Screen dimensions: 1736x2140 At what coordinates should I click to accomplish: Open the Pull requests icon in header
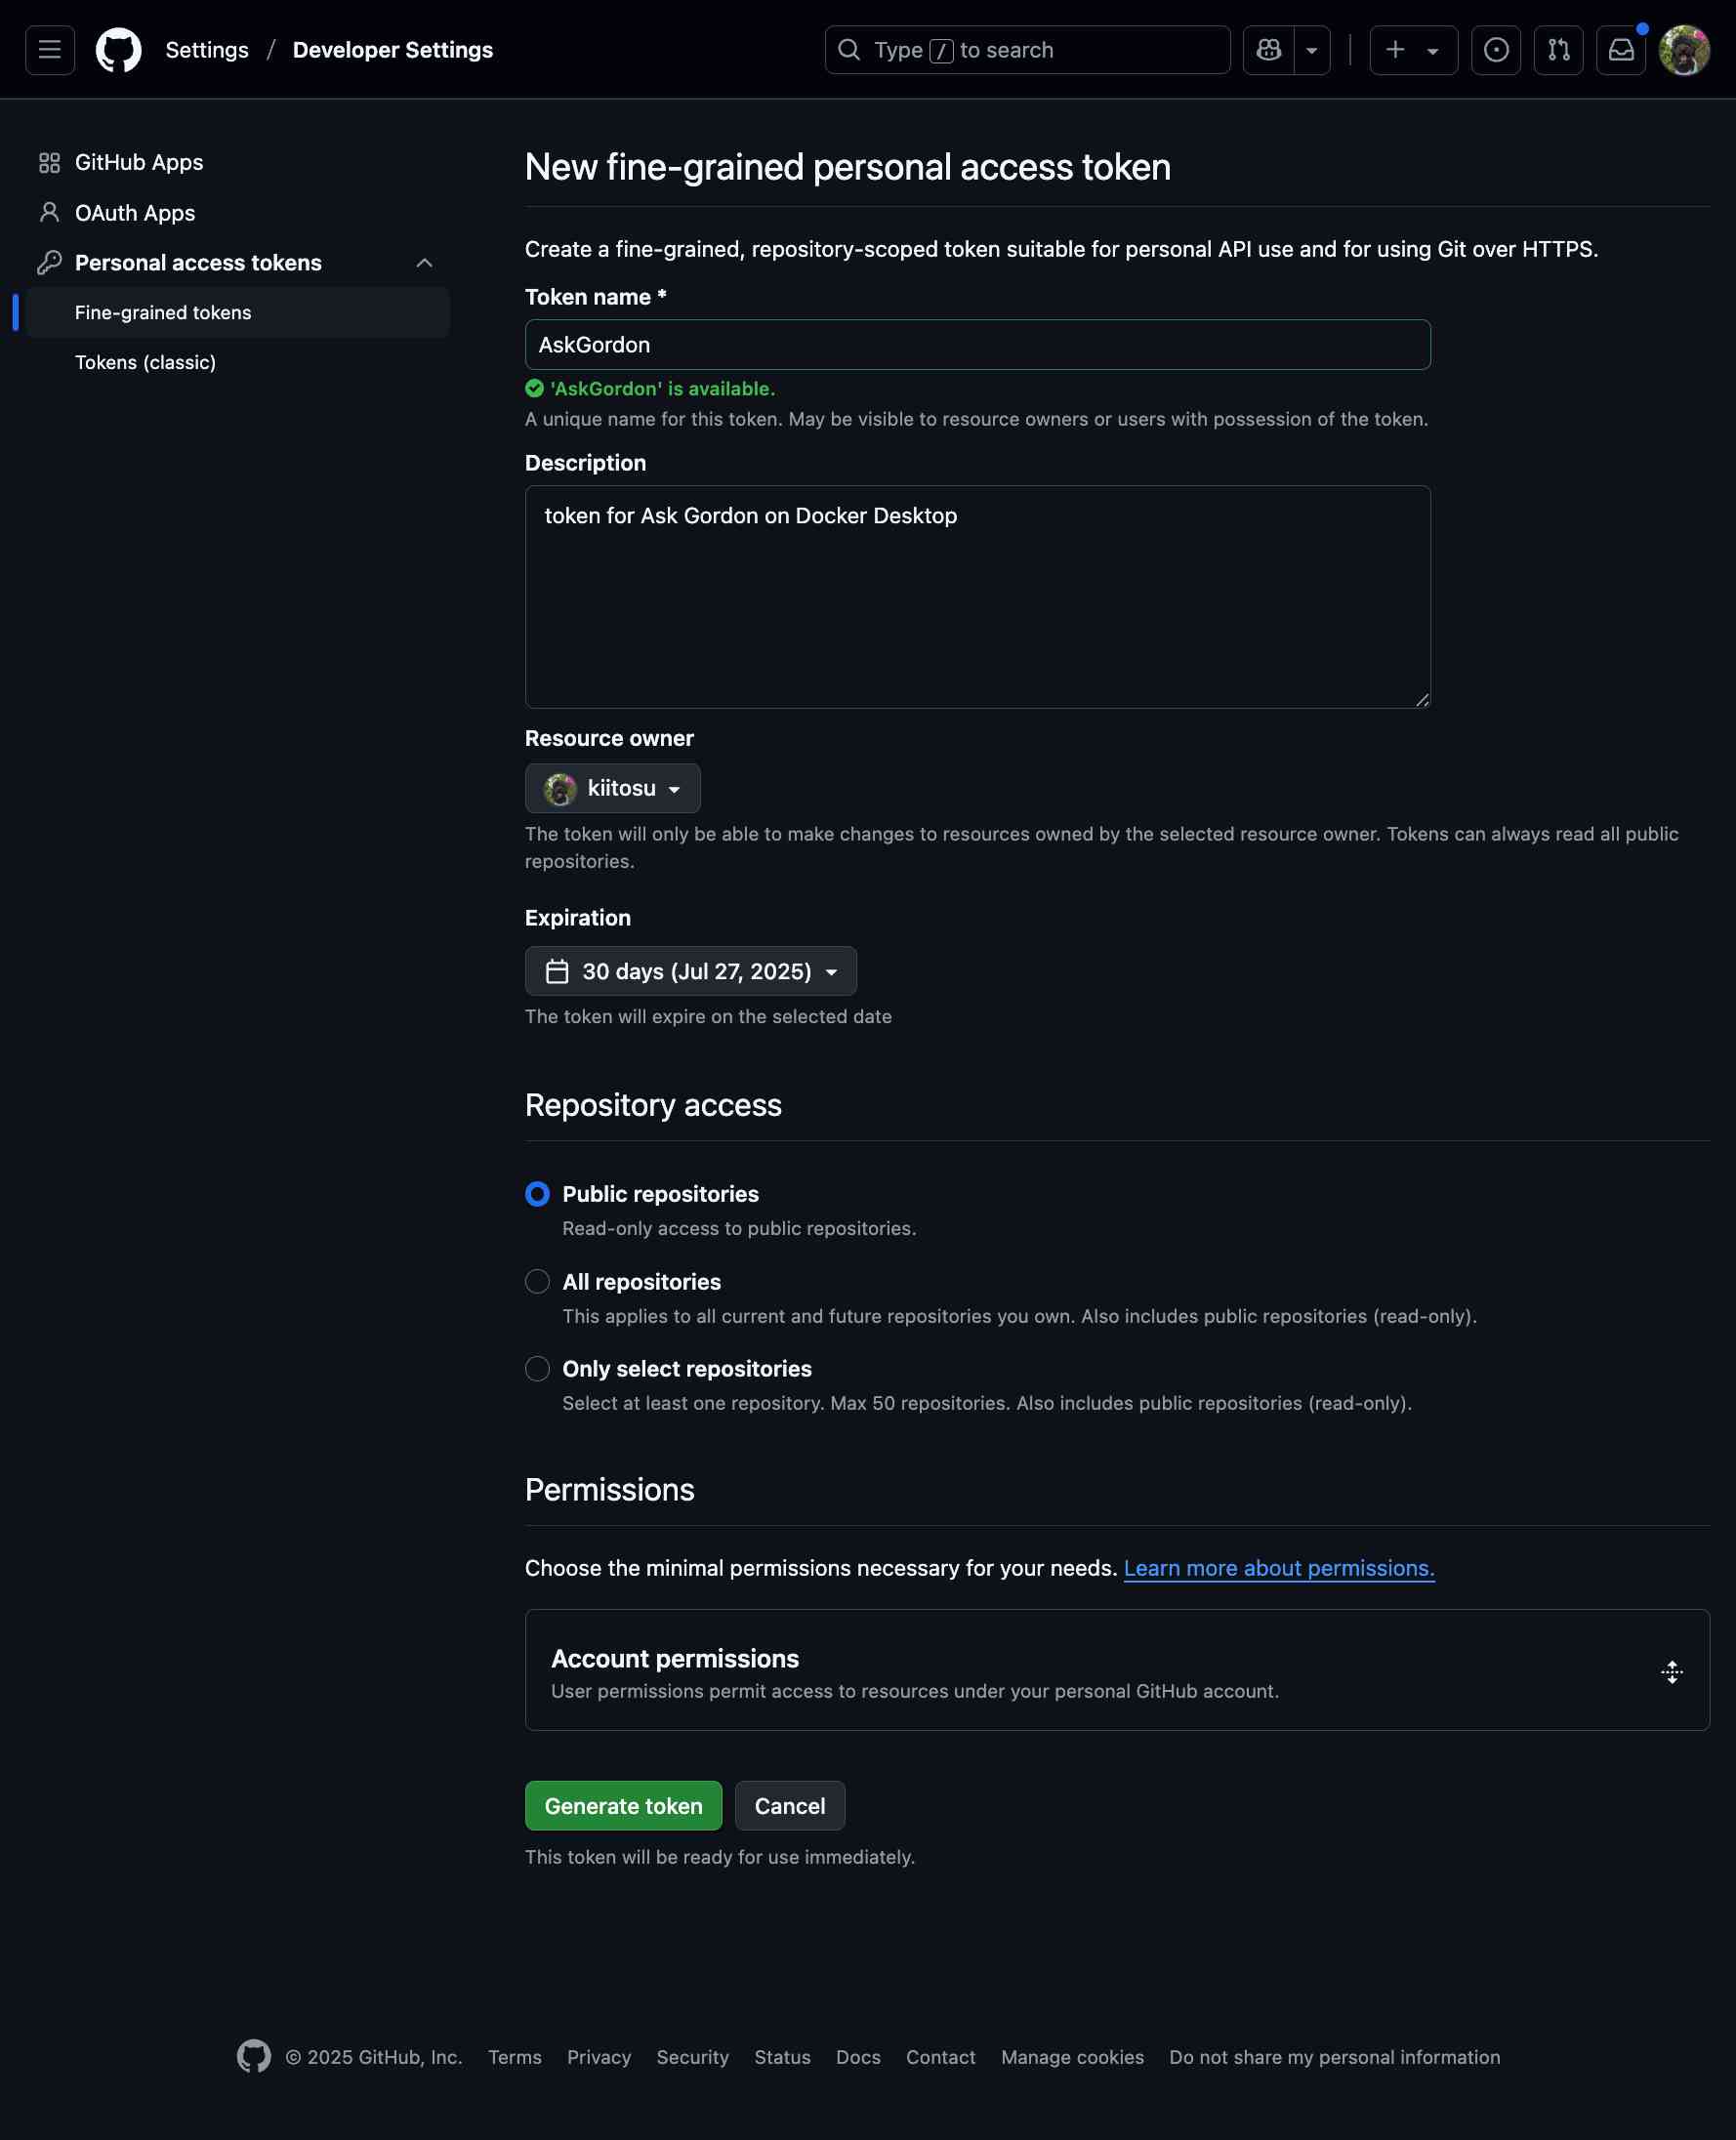1558,50
